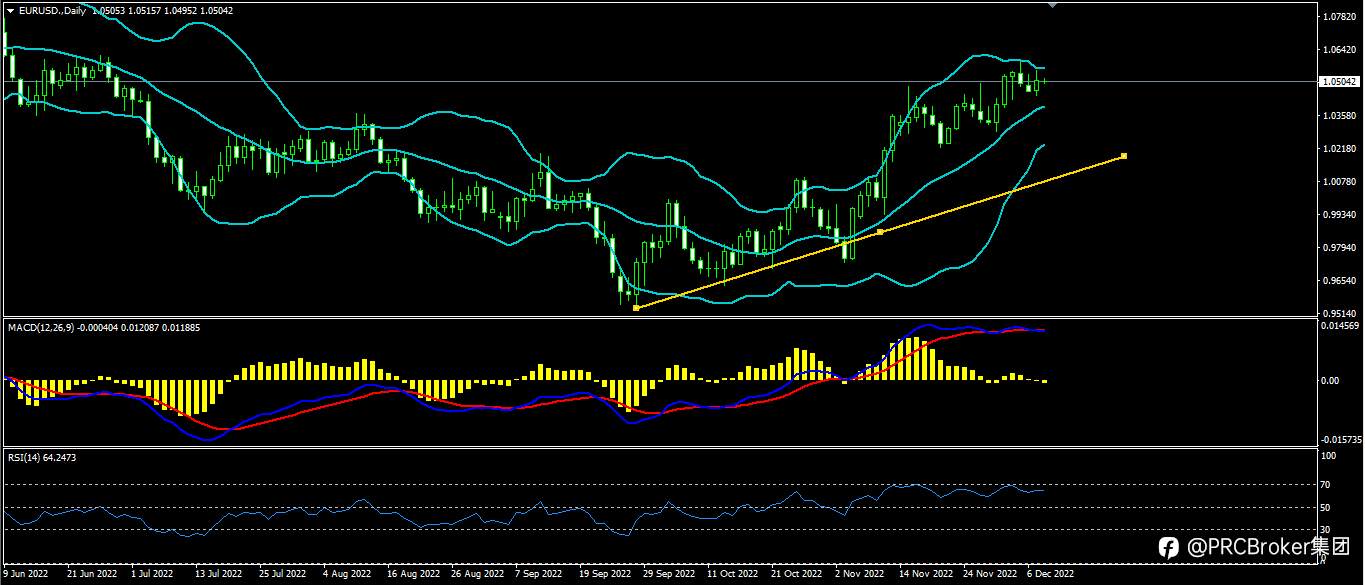
Task: Open the one-click trading arrow beside EURUSD
Action: coord(10,10)
